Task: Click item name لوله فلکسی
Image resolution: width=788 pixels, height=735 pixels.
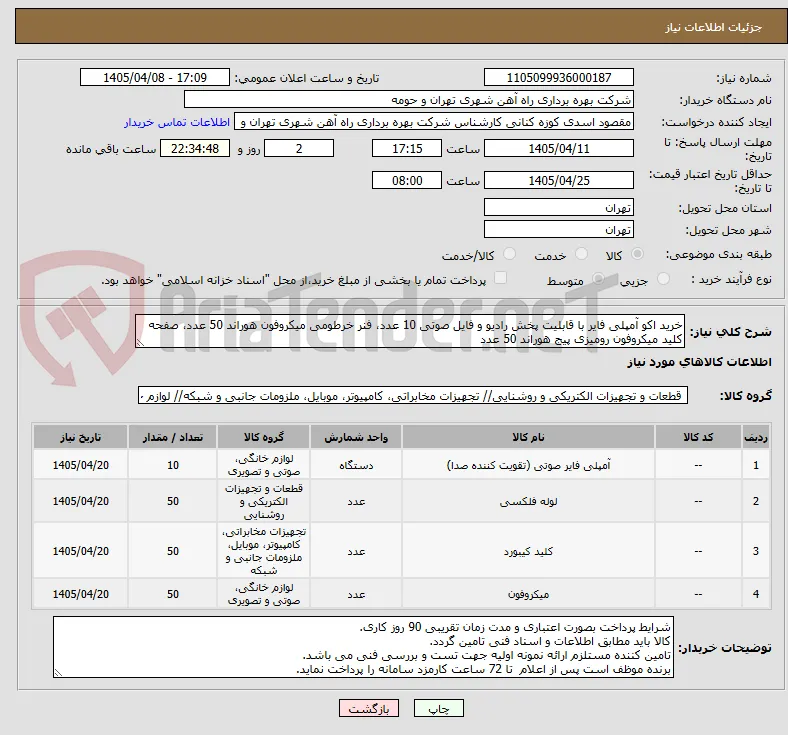Action: (x=528, y=501)
